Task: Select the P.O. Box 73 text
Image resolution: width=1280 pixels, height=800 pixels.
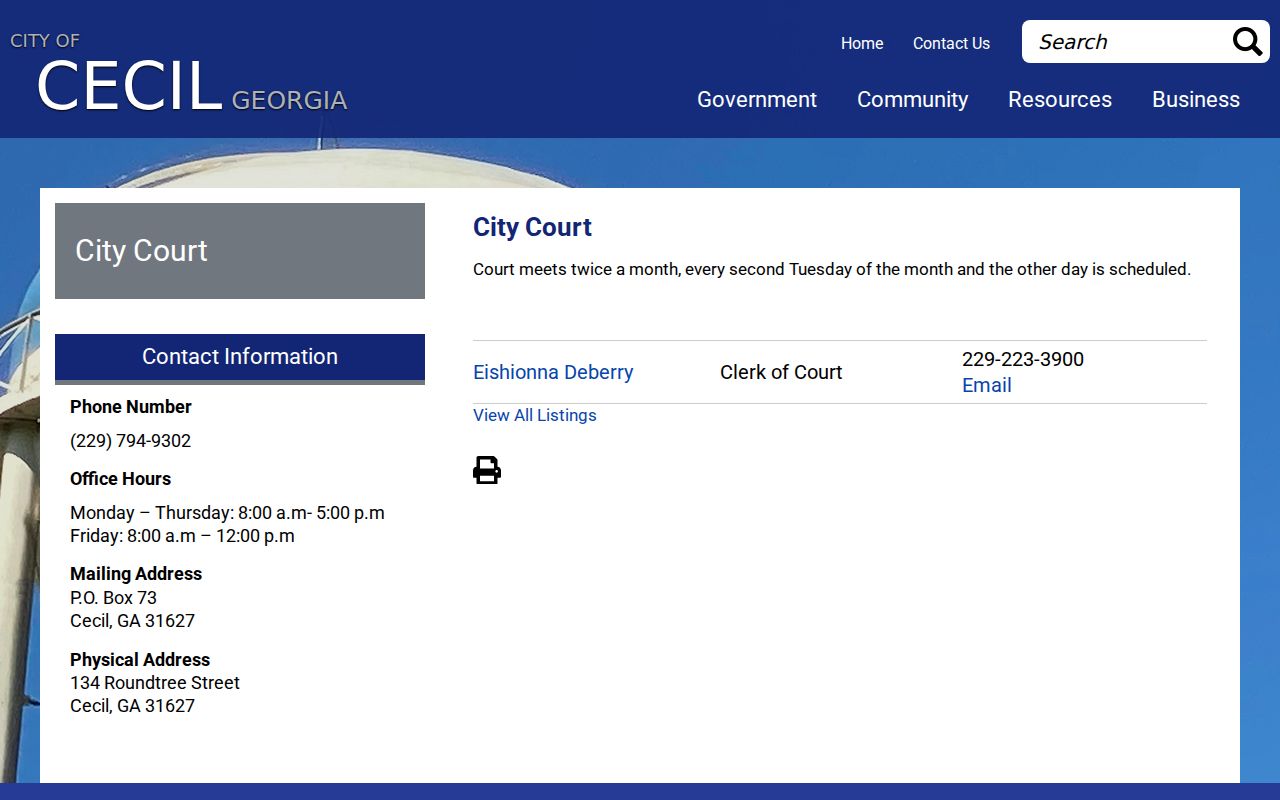Action: [x=113, y=598]
